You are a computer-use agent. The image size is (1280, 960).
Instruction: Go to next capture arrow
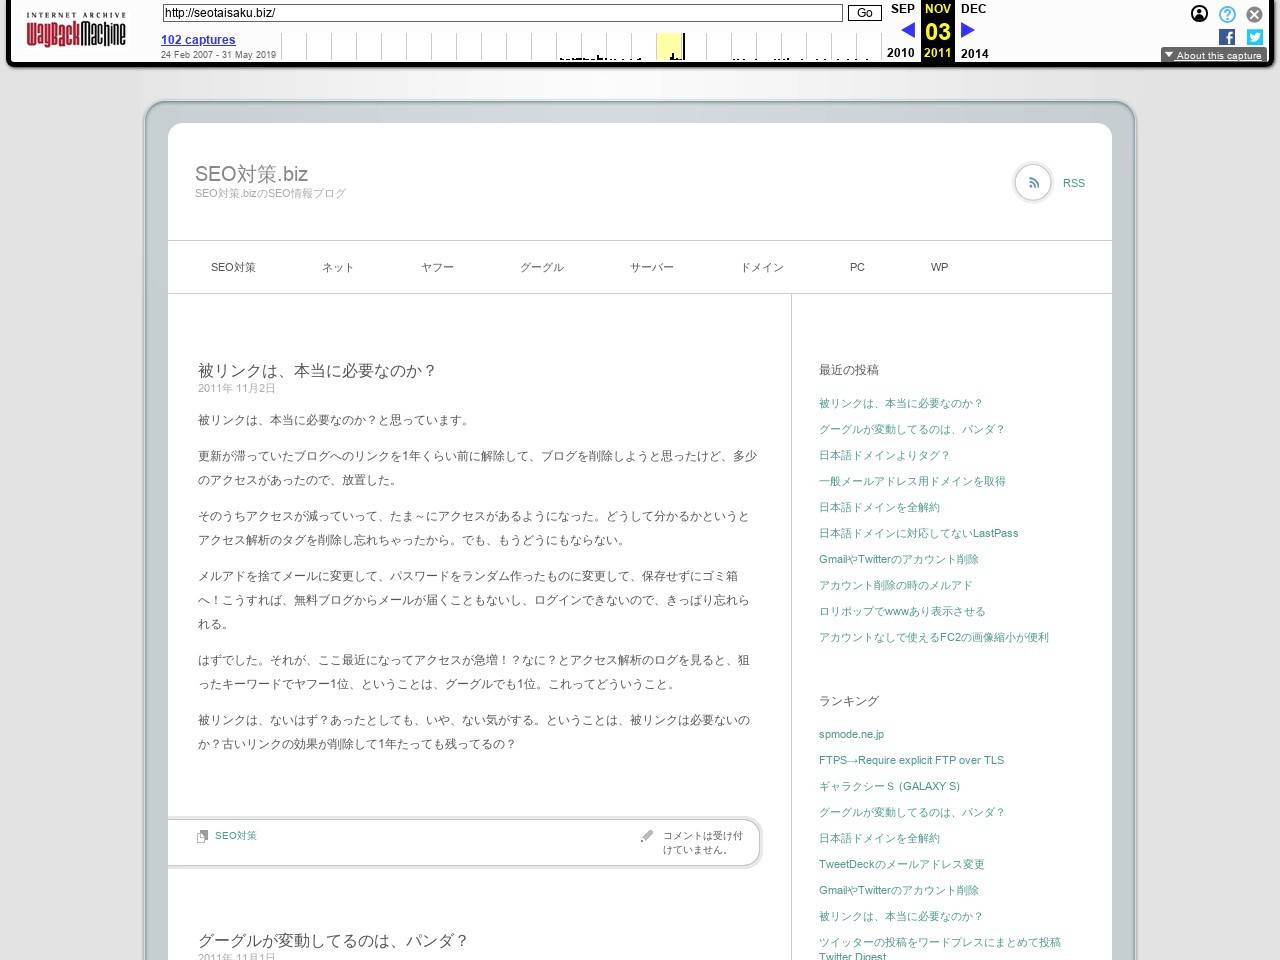pyautogui.click(x=967, y=30)
